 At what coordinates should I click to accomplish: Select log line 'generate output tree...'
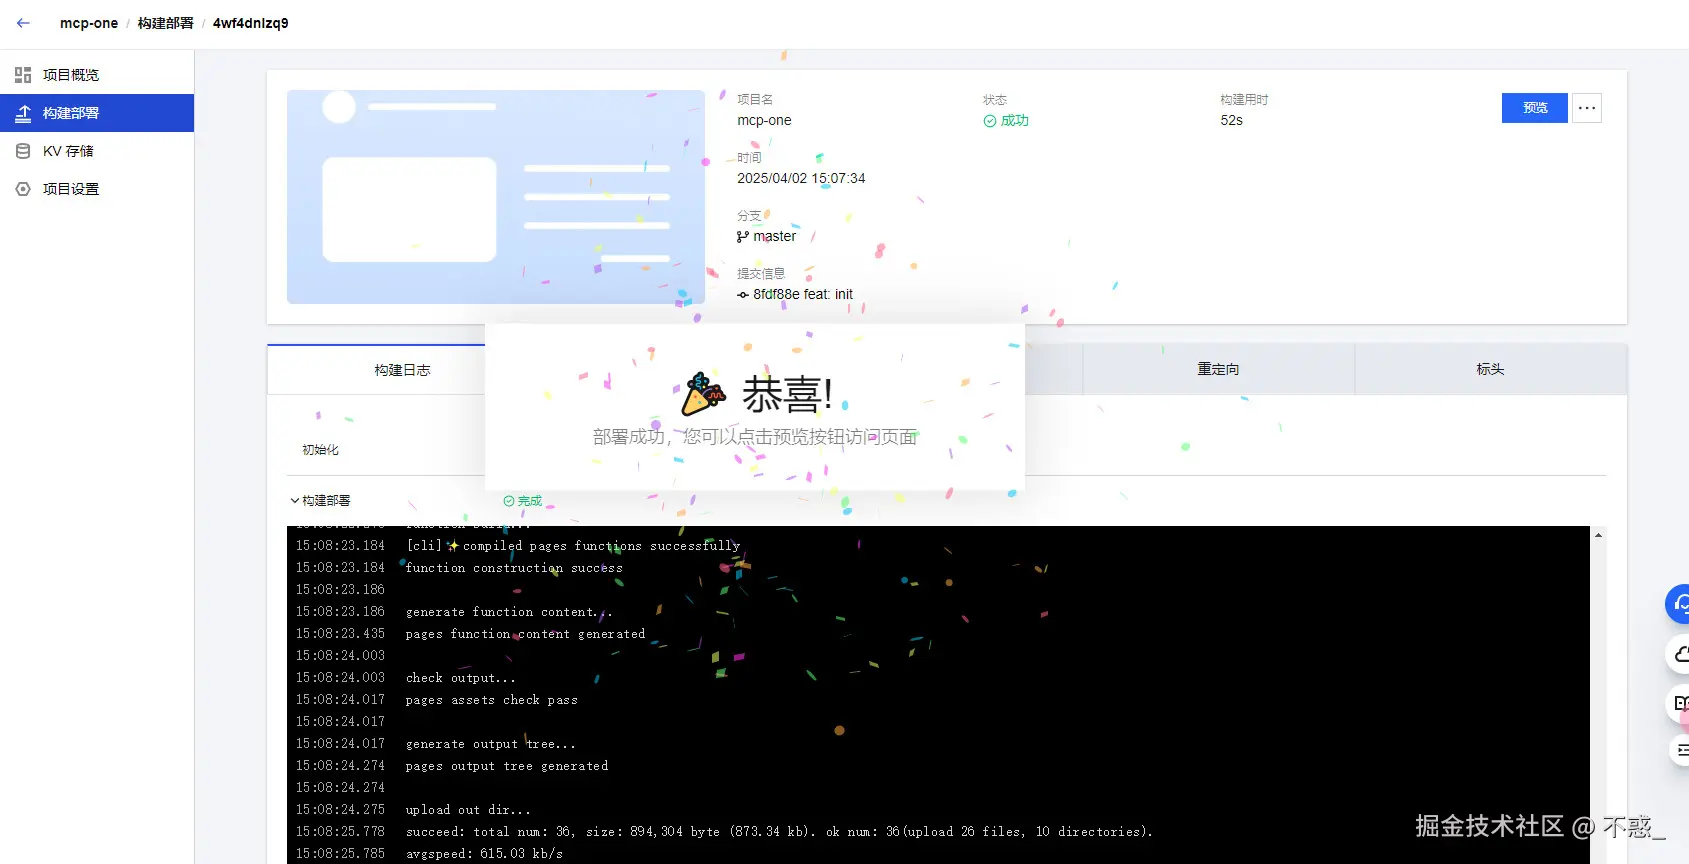pos(490,744)
